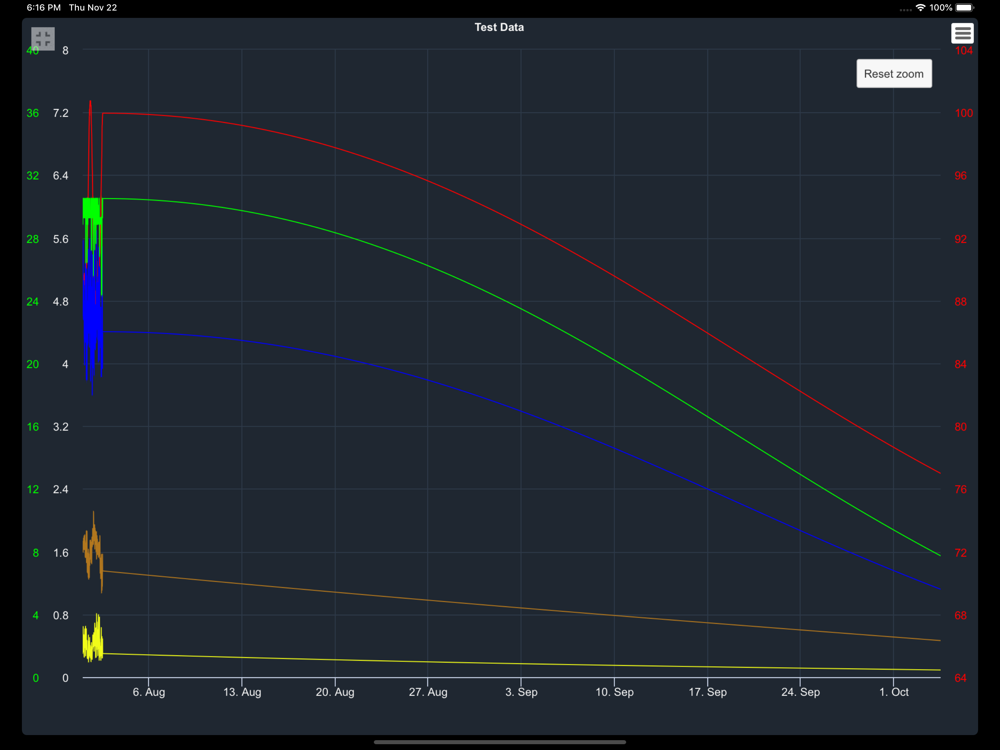Screen dimensions: 1000x750
Task: Click the green data series line
Action: tap(521, 309)
